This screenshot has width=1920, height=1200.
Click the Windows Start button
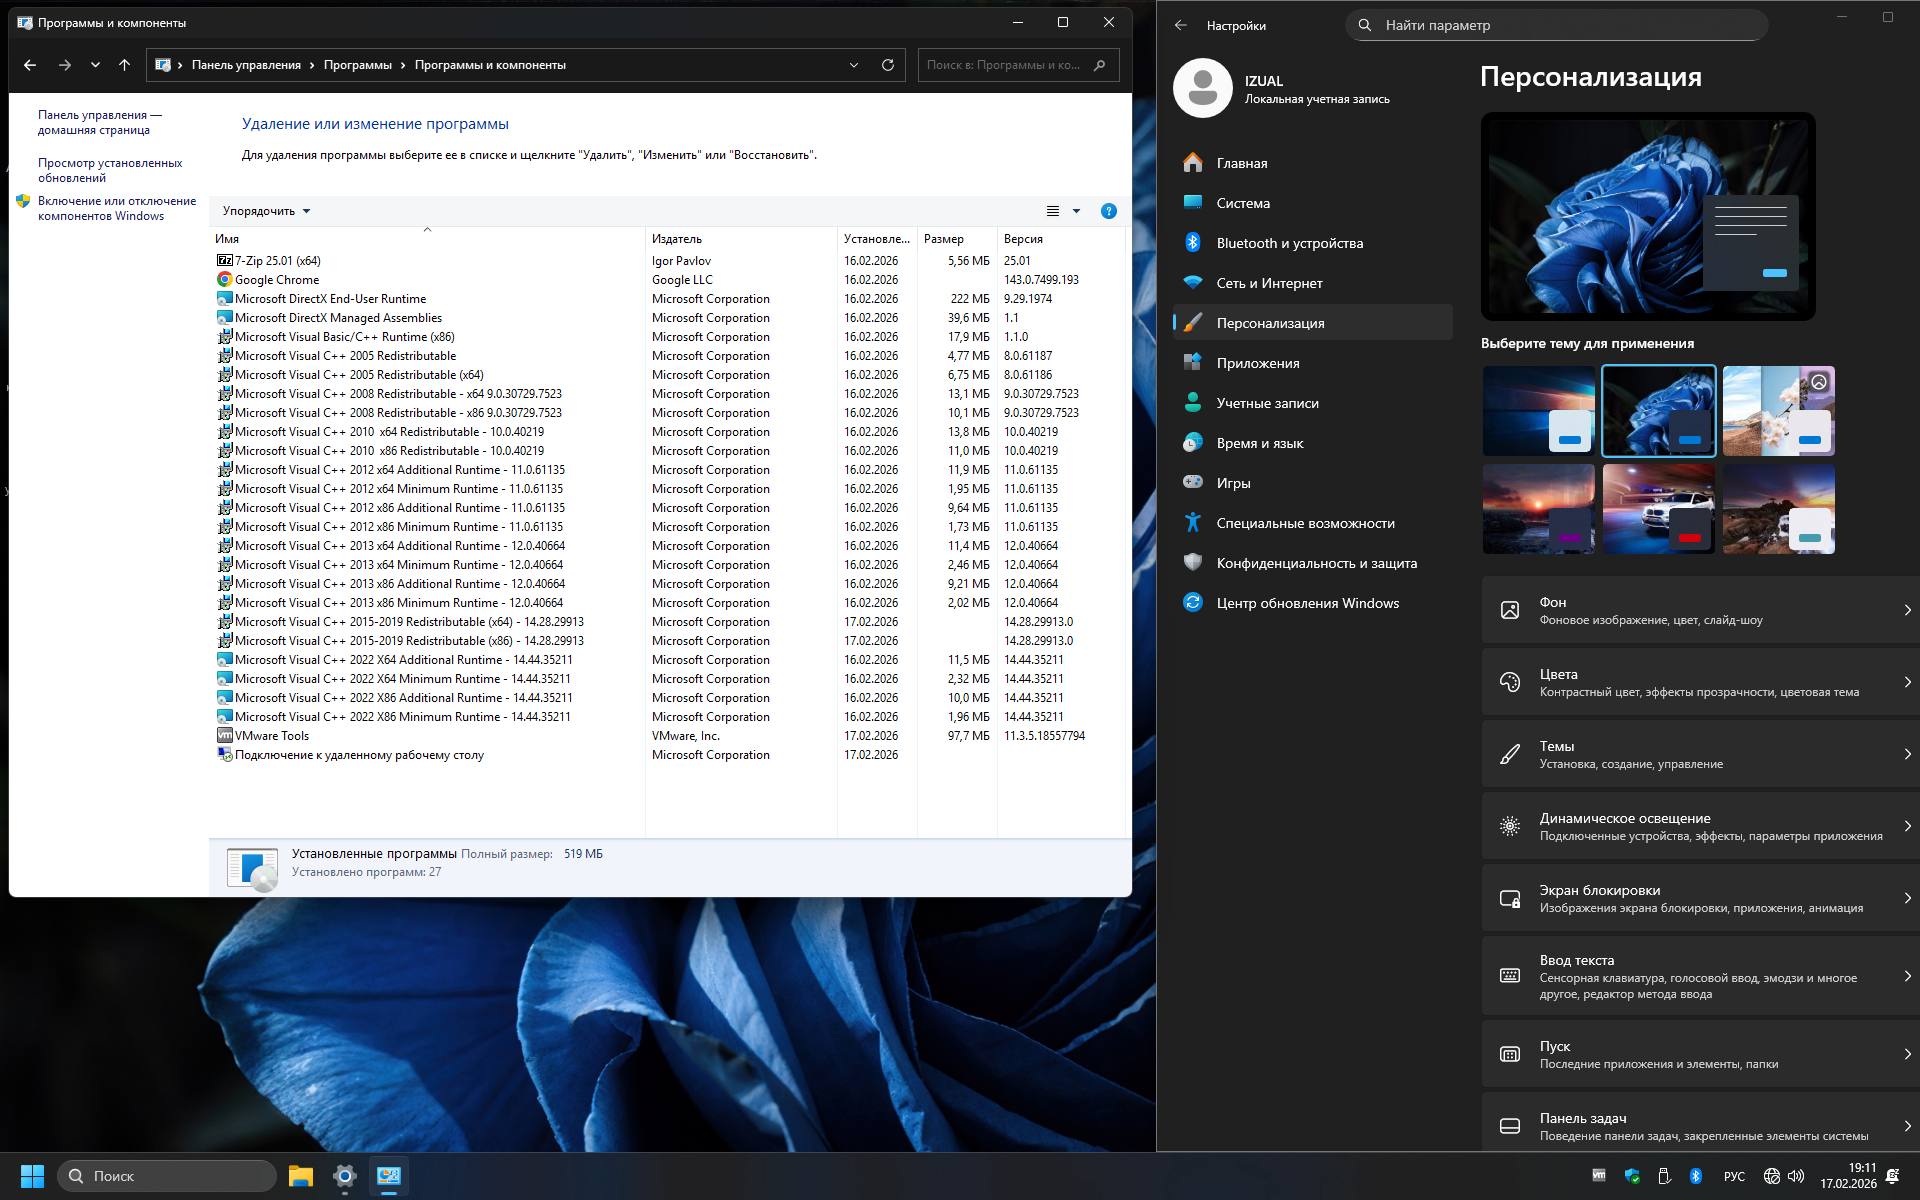click(32, 1176)
